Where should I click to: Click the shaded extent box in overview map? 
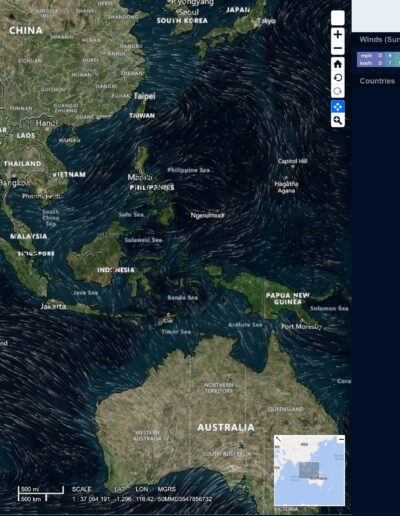(x=309, y=470)
